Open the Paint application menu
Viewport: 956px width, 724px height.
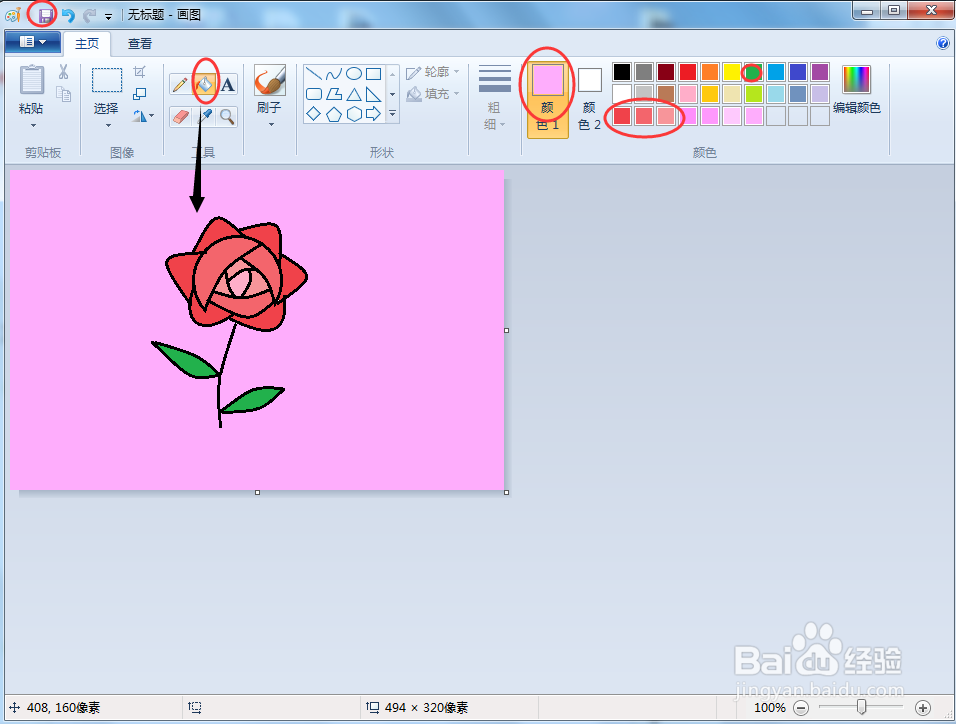pos(33,42)
